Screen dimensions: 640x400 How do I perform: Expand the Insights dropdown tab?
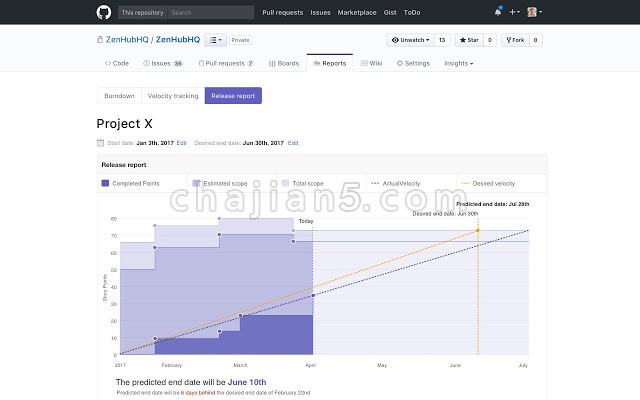tap(458, 63)
